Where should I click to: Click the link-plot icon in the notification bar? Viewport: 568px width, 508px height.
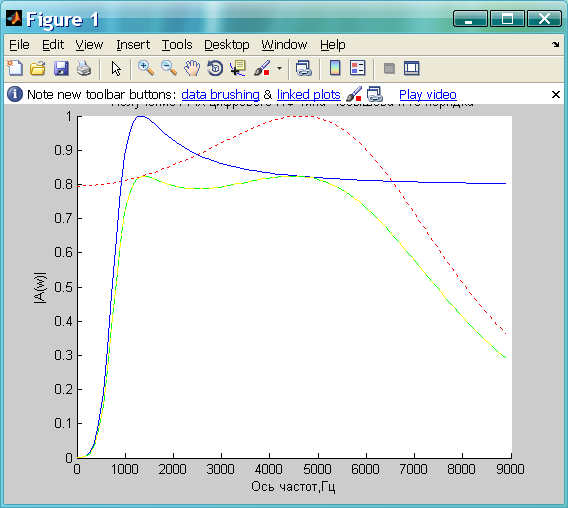tap(375, 94)
